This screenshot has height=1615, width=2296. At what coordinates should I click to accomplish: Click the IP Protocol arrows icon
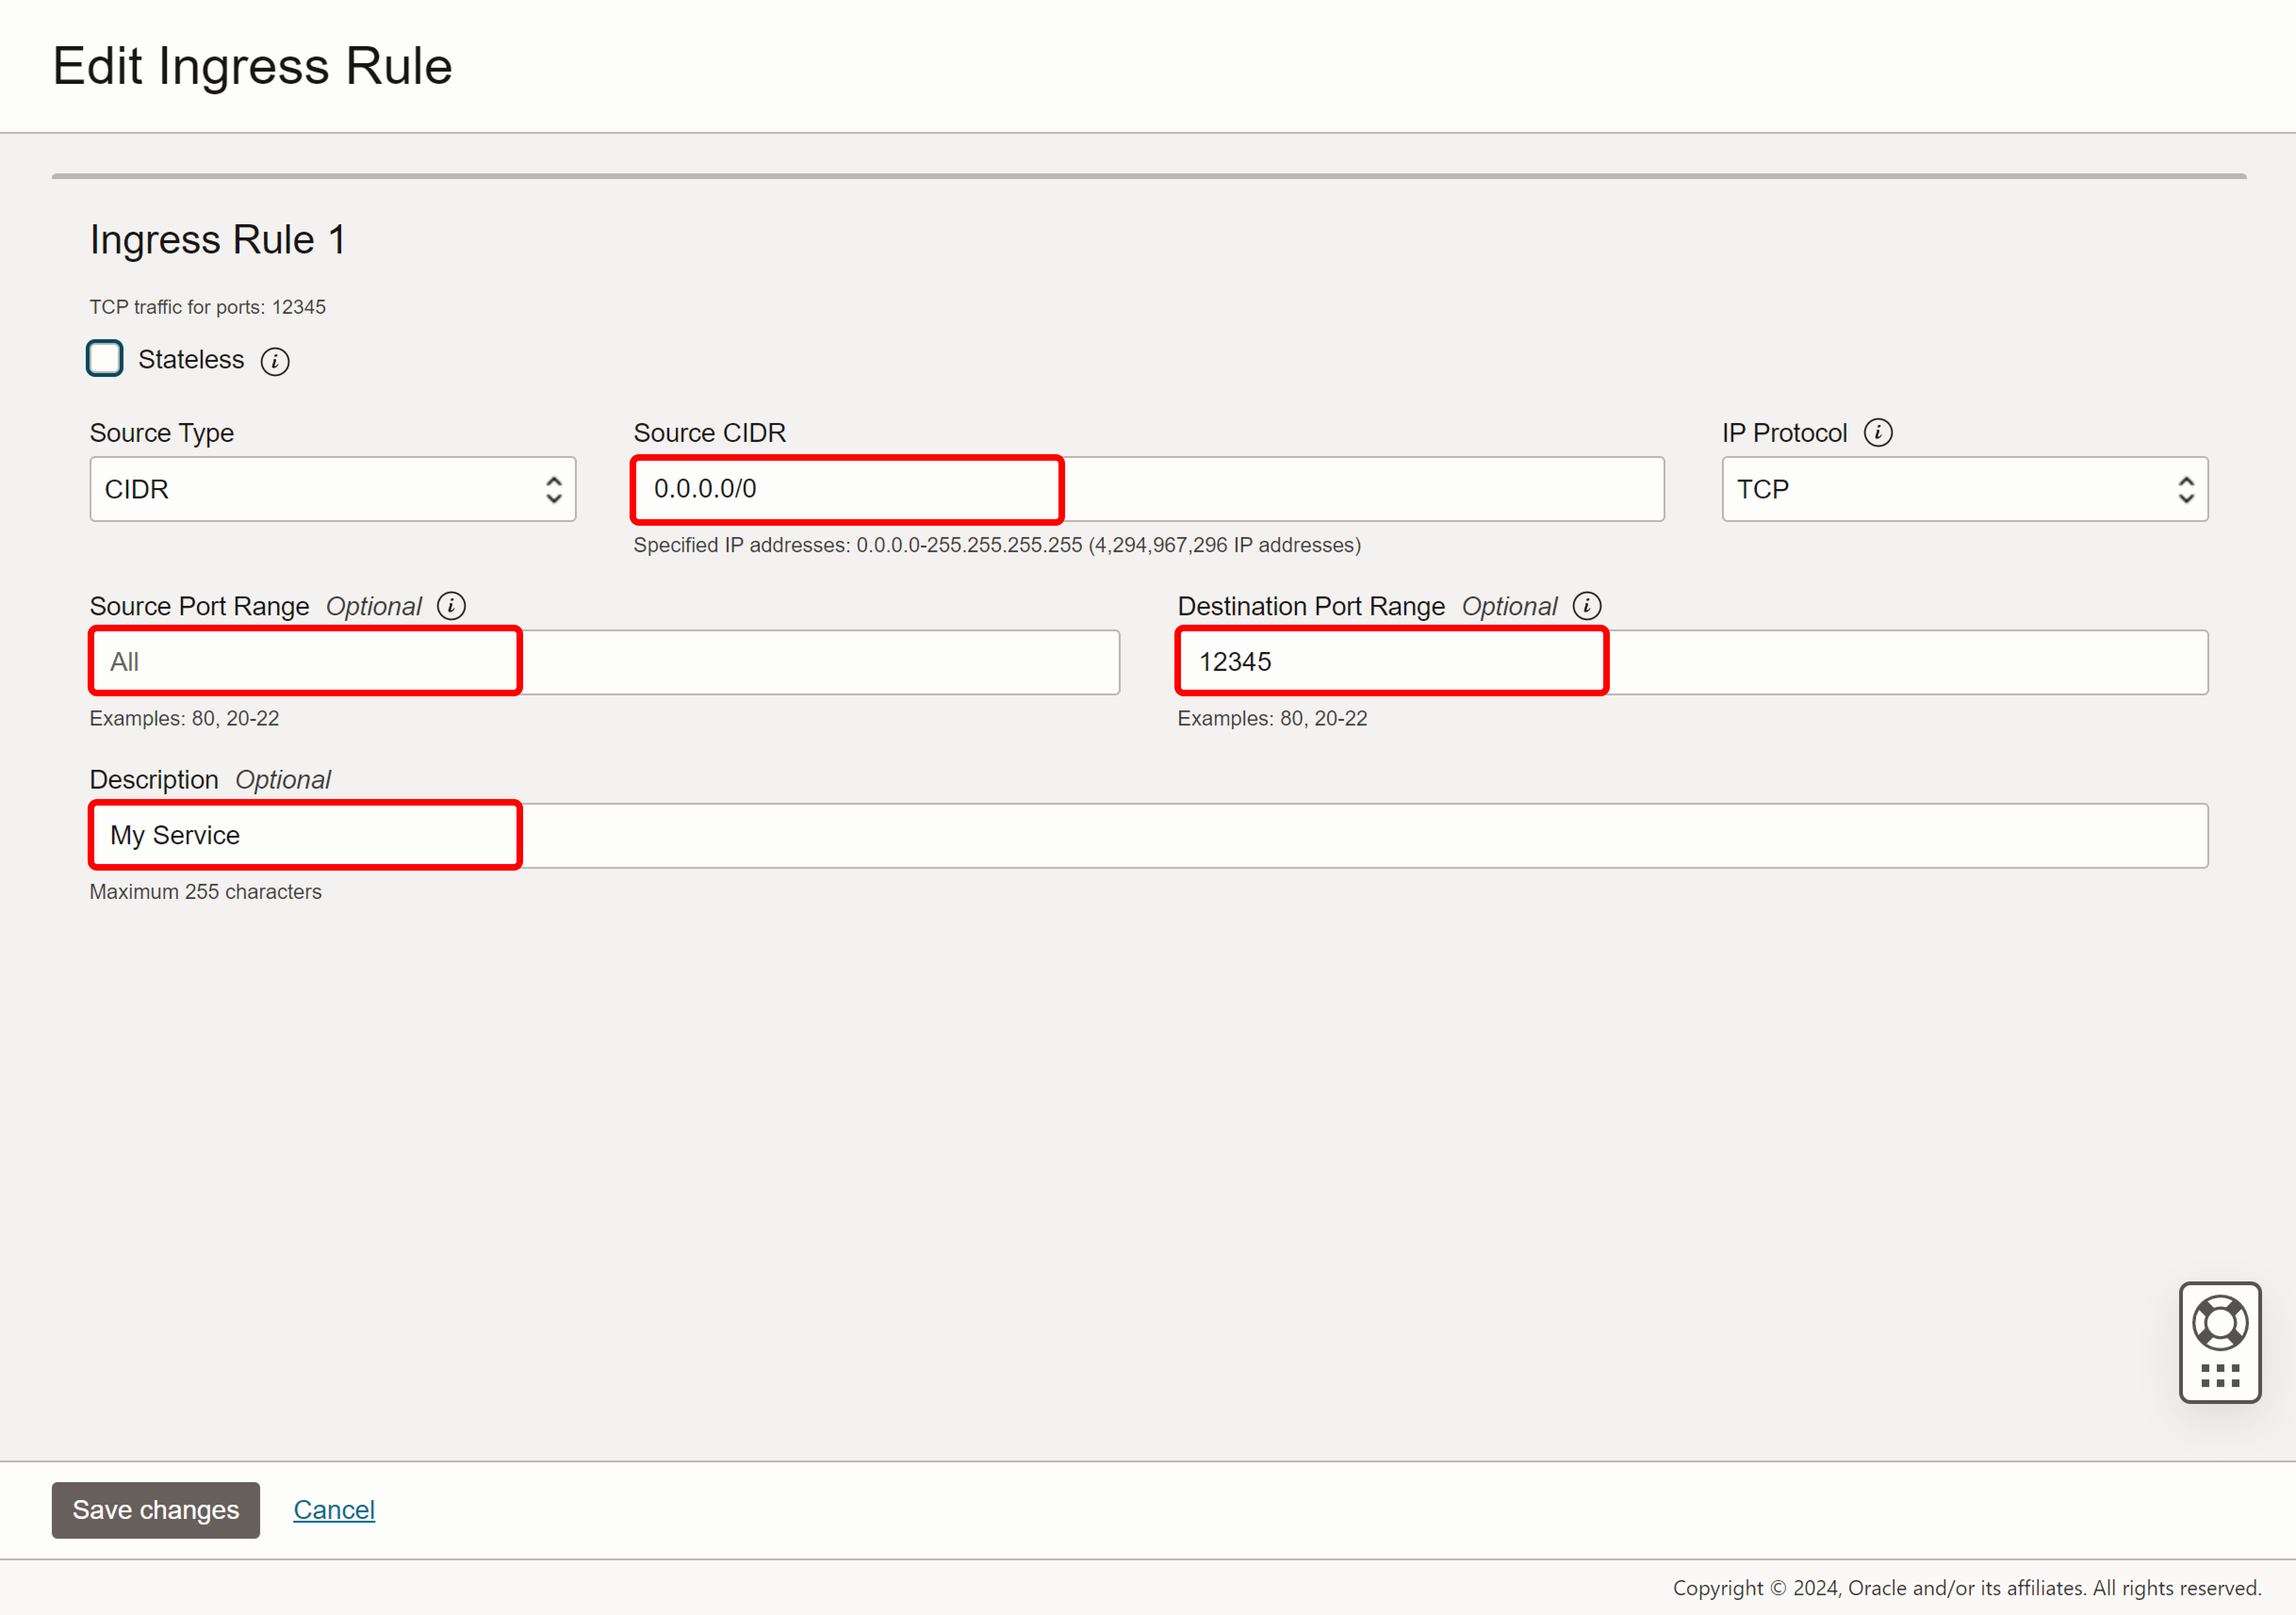coord(2186,490)
